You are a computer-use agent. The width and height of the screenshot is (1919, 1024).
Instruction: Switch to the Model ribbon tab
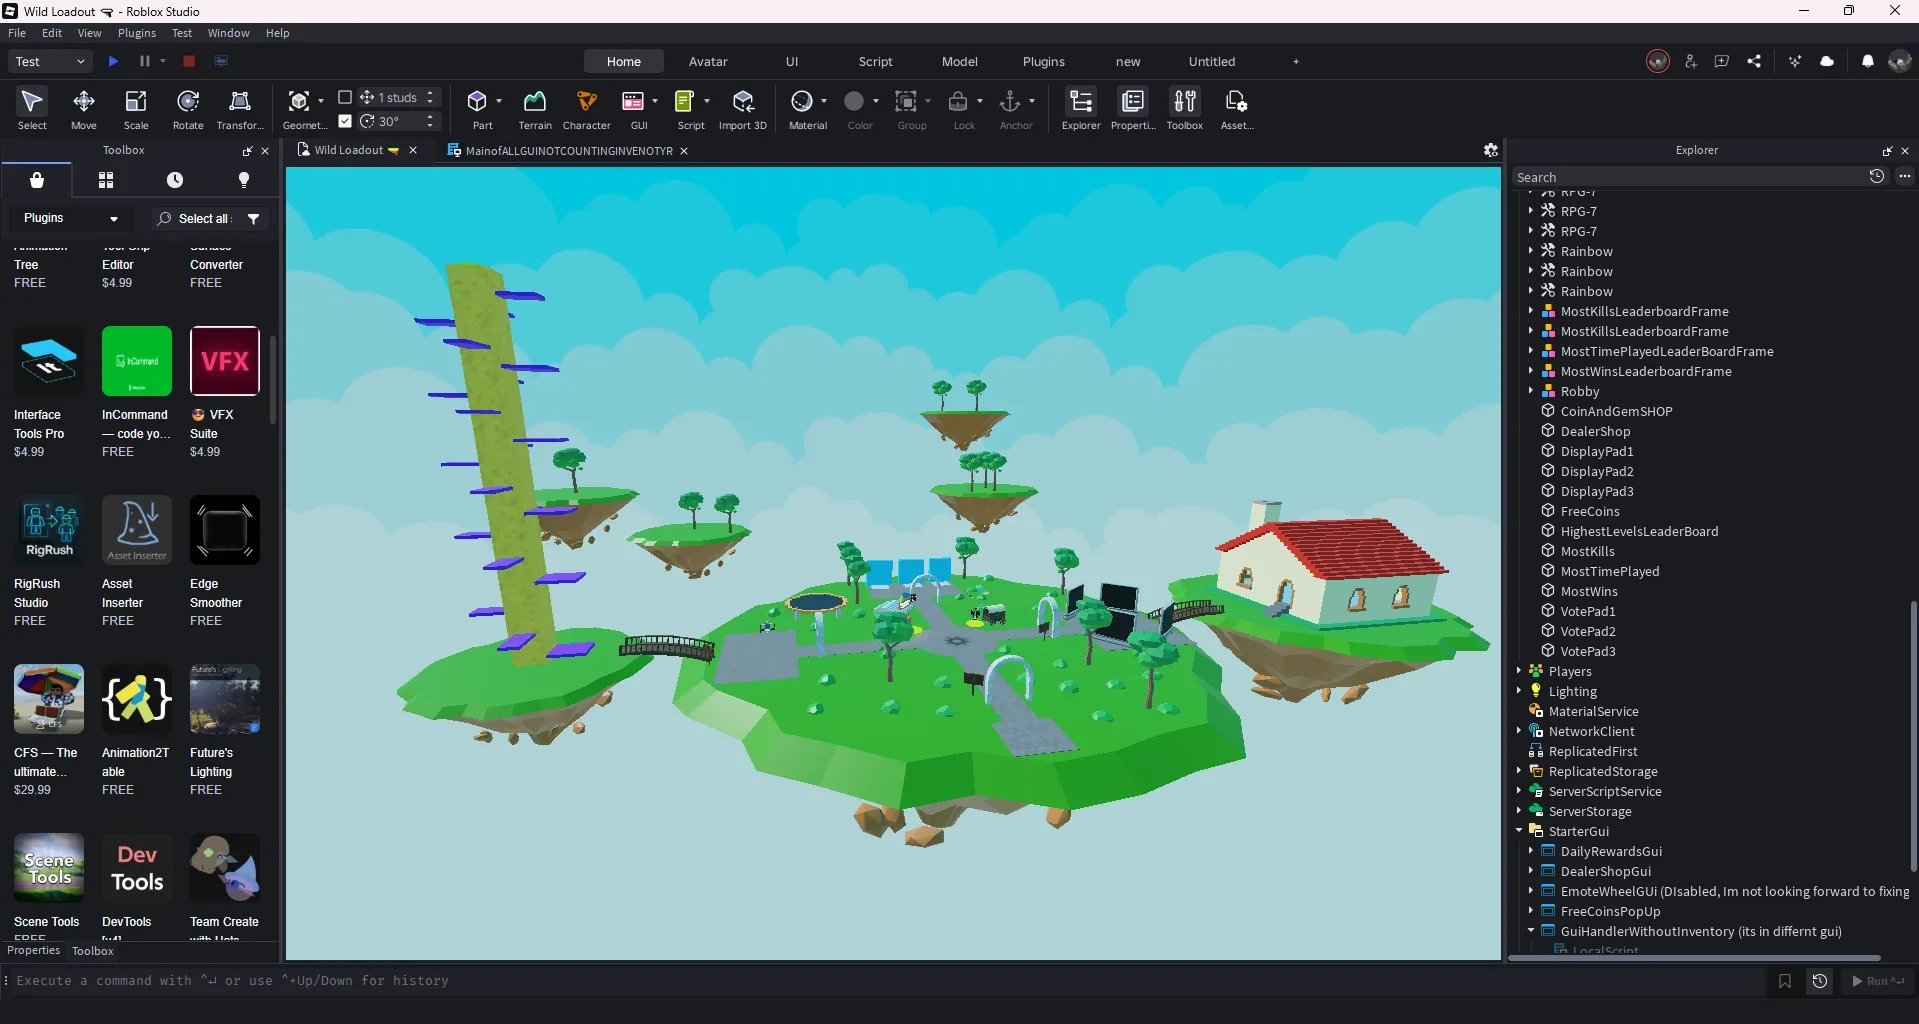pyautogui.click(x=960, y=61)
